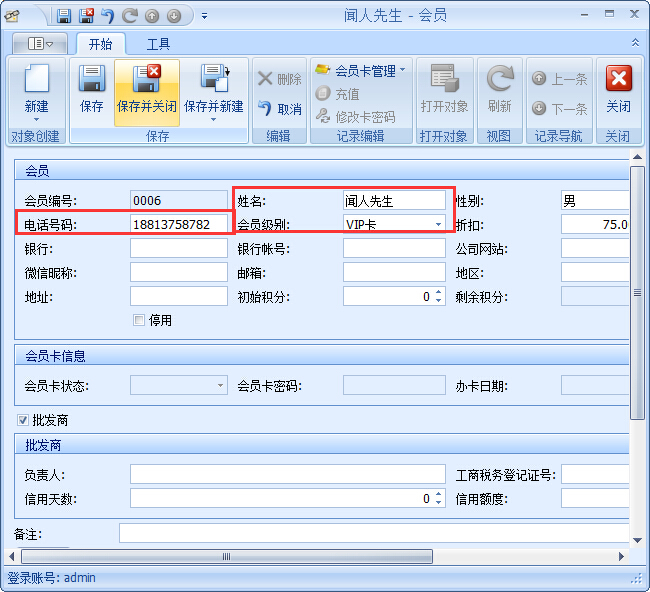Increase 初始积分 with the up spinner

click(x=439, y=292)
